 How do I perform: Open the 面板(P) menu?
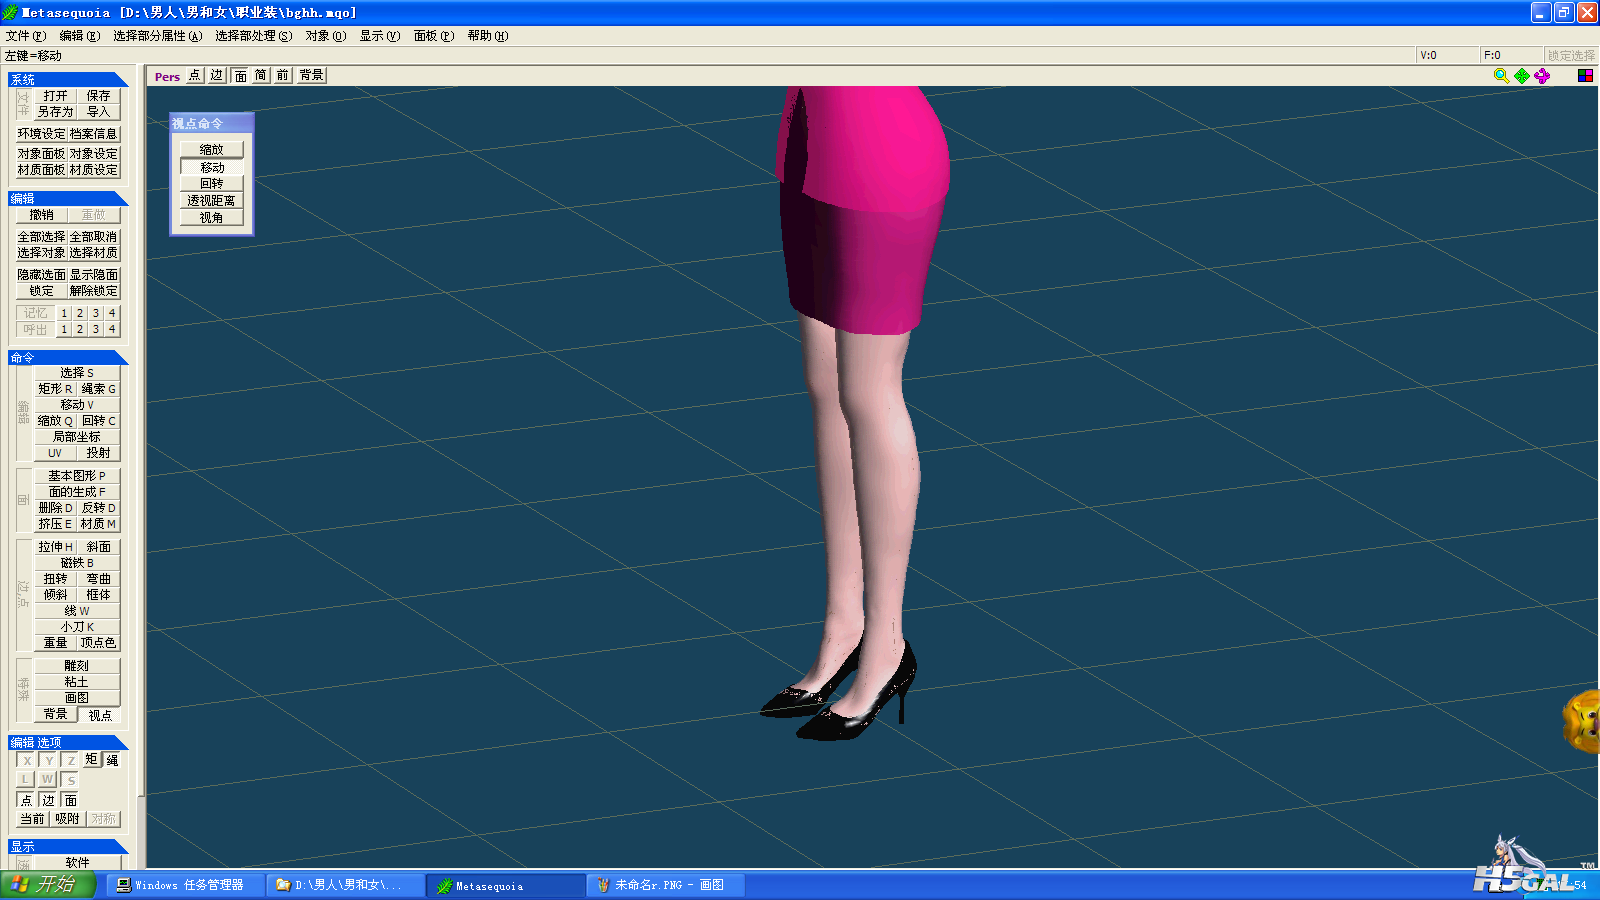(x=434, y=36)
